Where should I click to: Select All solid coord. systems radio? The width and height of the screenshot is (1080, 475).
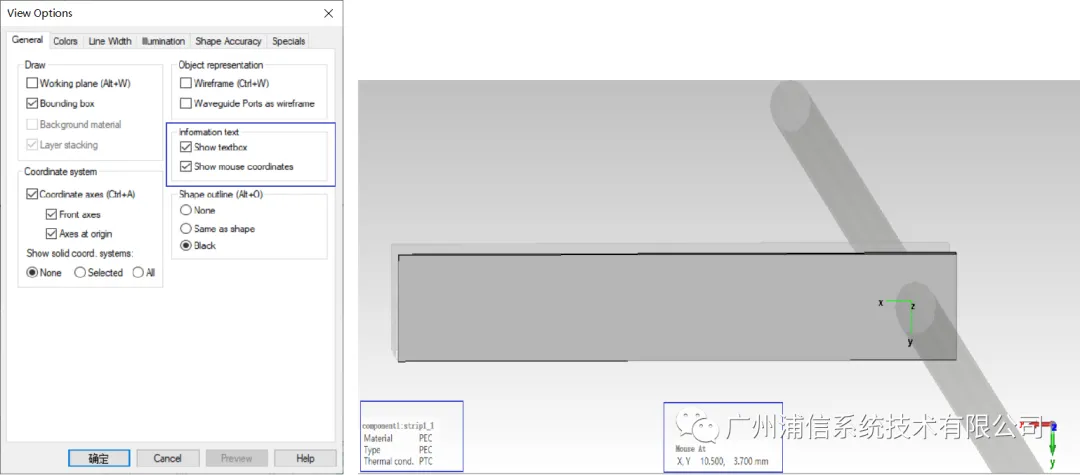tap(138, 273)
